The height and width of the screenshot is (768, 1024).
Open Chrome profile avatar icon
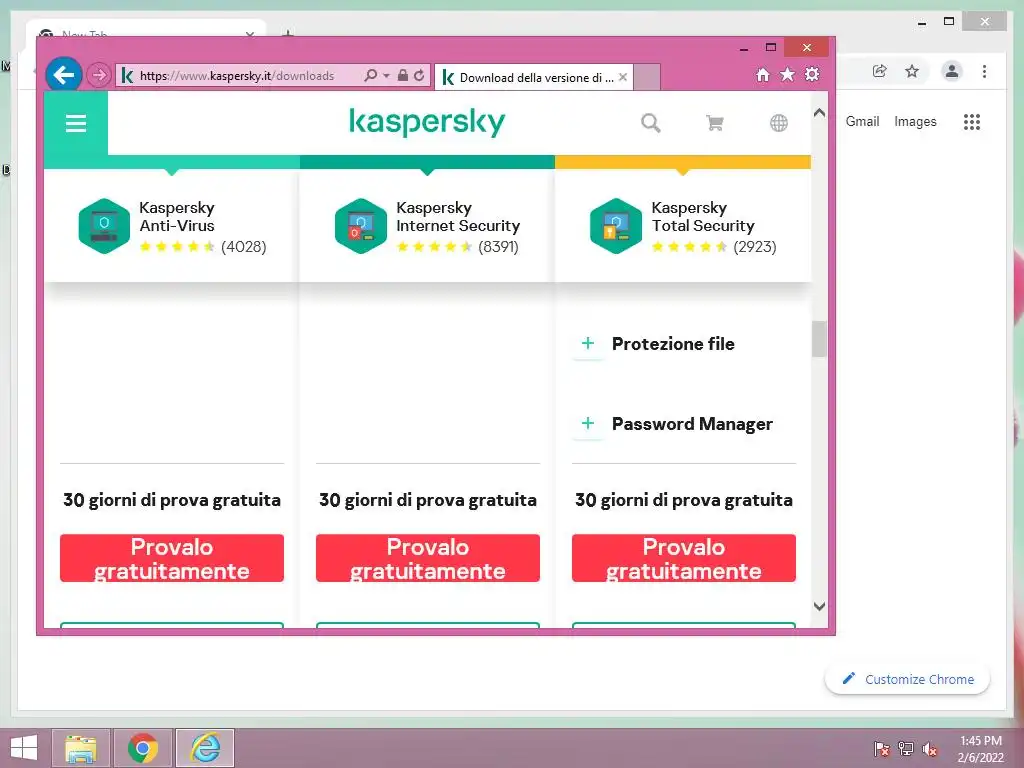(x=952, y=71)
